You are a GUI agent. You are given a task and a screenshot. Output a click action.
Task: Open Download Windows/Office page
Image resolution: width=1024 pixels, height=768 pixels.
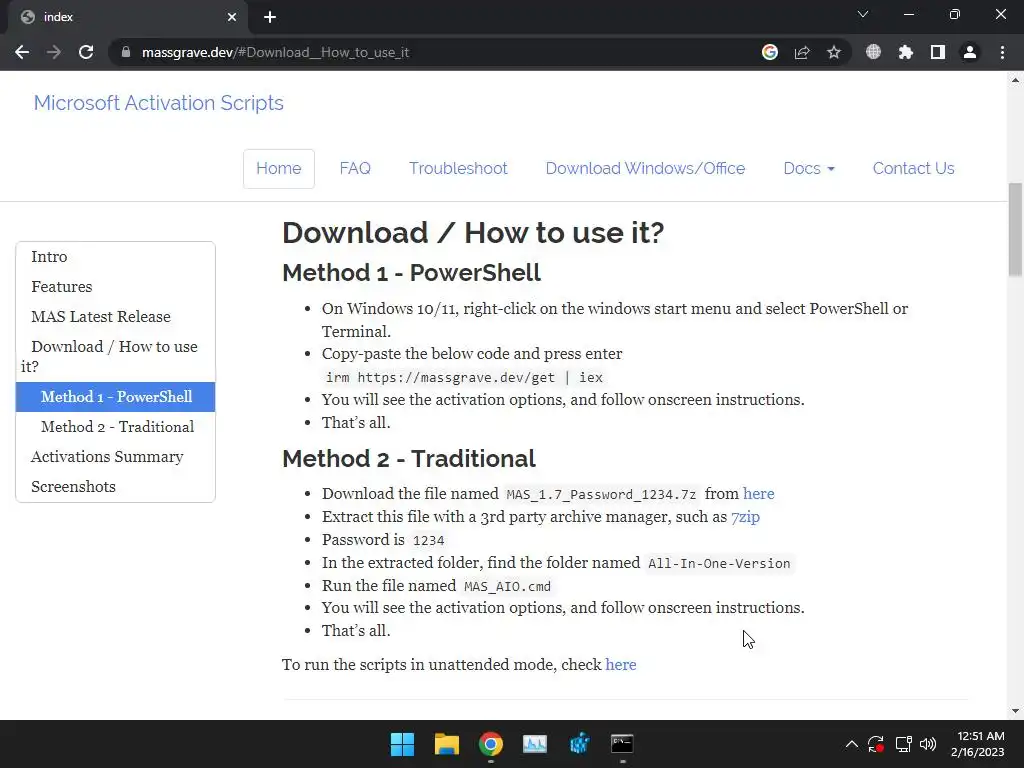tap(645, 168)
